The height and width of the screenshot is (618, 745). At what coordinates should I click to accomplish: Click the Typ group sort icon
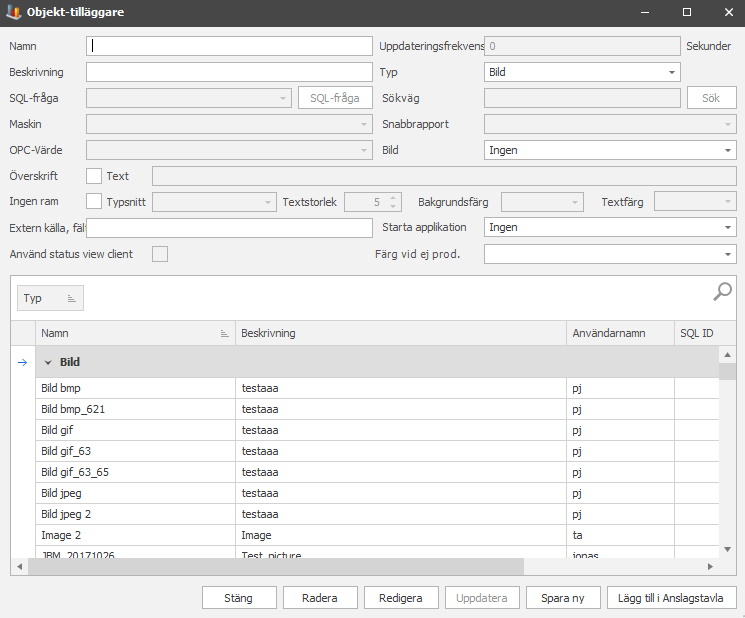click(x=72, y=298)
